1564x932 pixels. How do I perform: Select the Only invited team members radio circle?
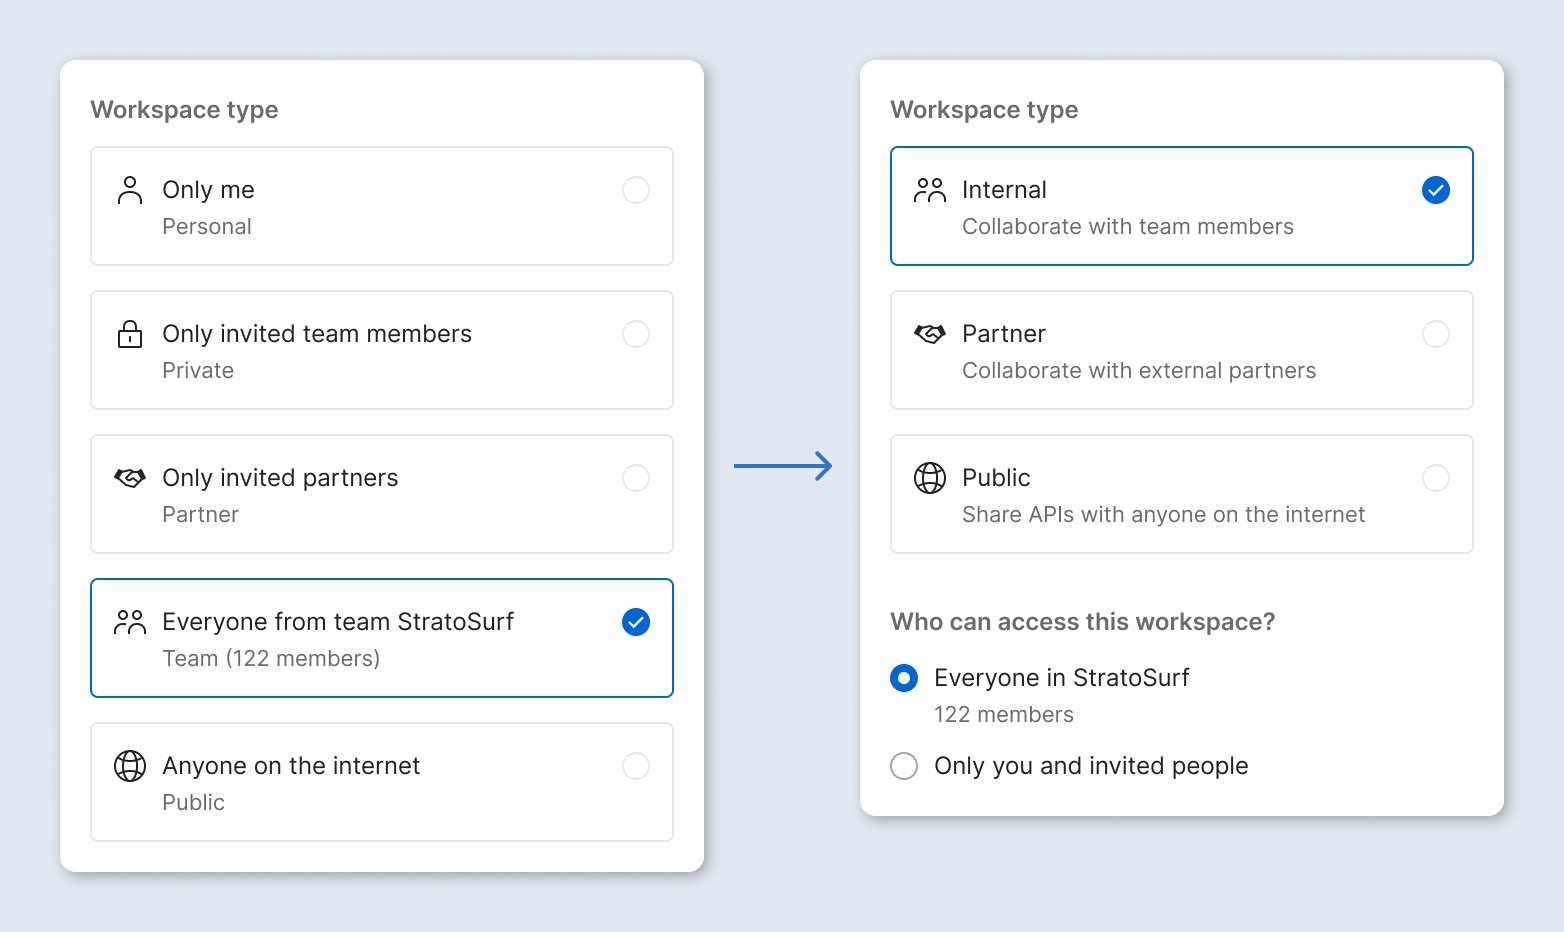636,334
